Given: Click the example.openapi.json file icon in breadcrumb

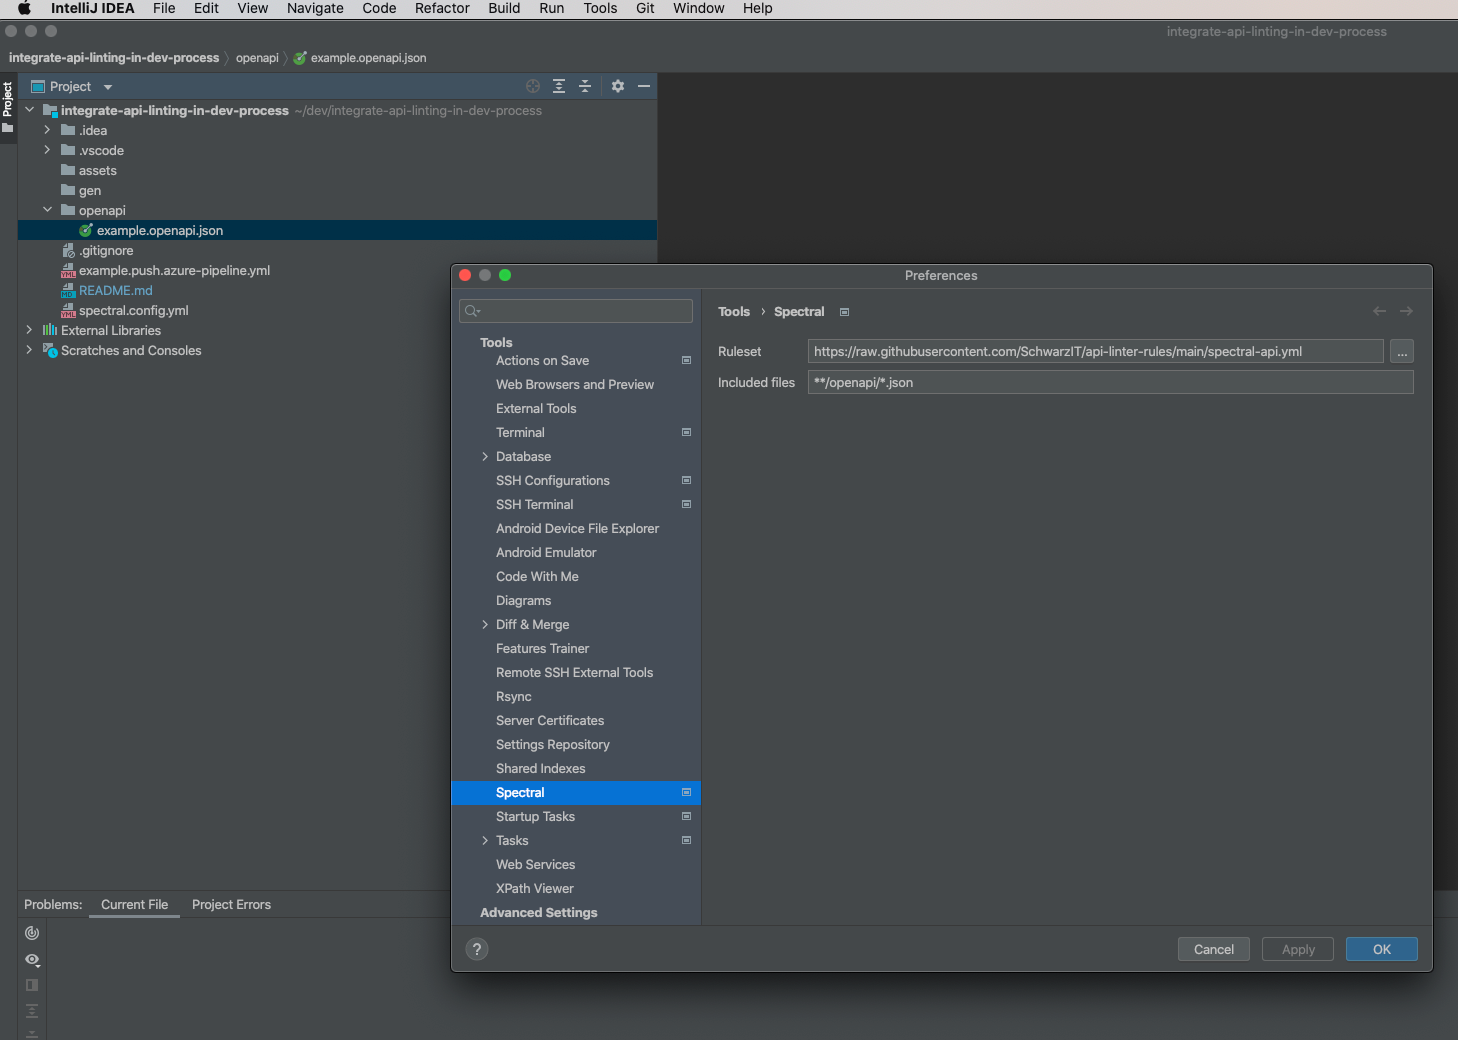Looking at the screenshot, I should [x=300, y=58].
